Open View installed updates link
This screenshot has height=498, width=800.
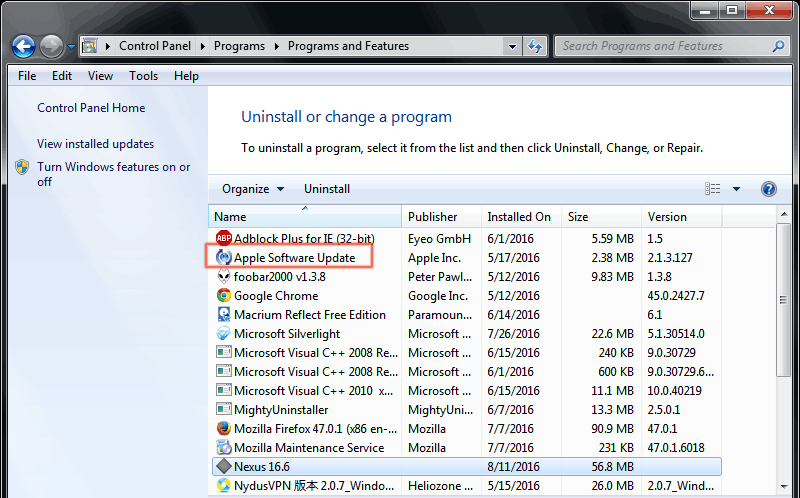95,144
